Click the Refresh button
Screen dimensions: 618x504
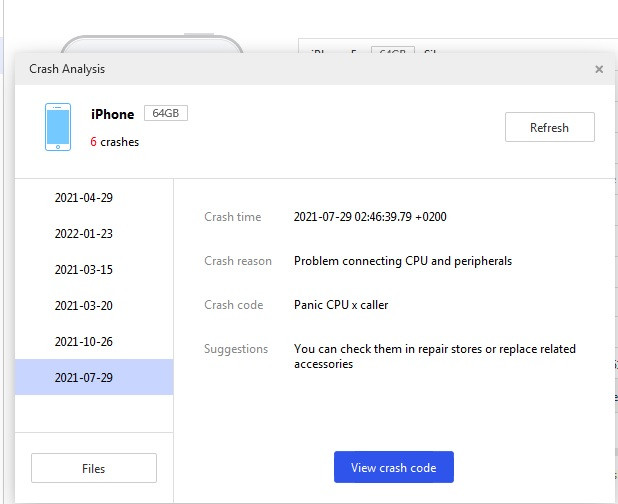tap(549, 127)
